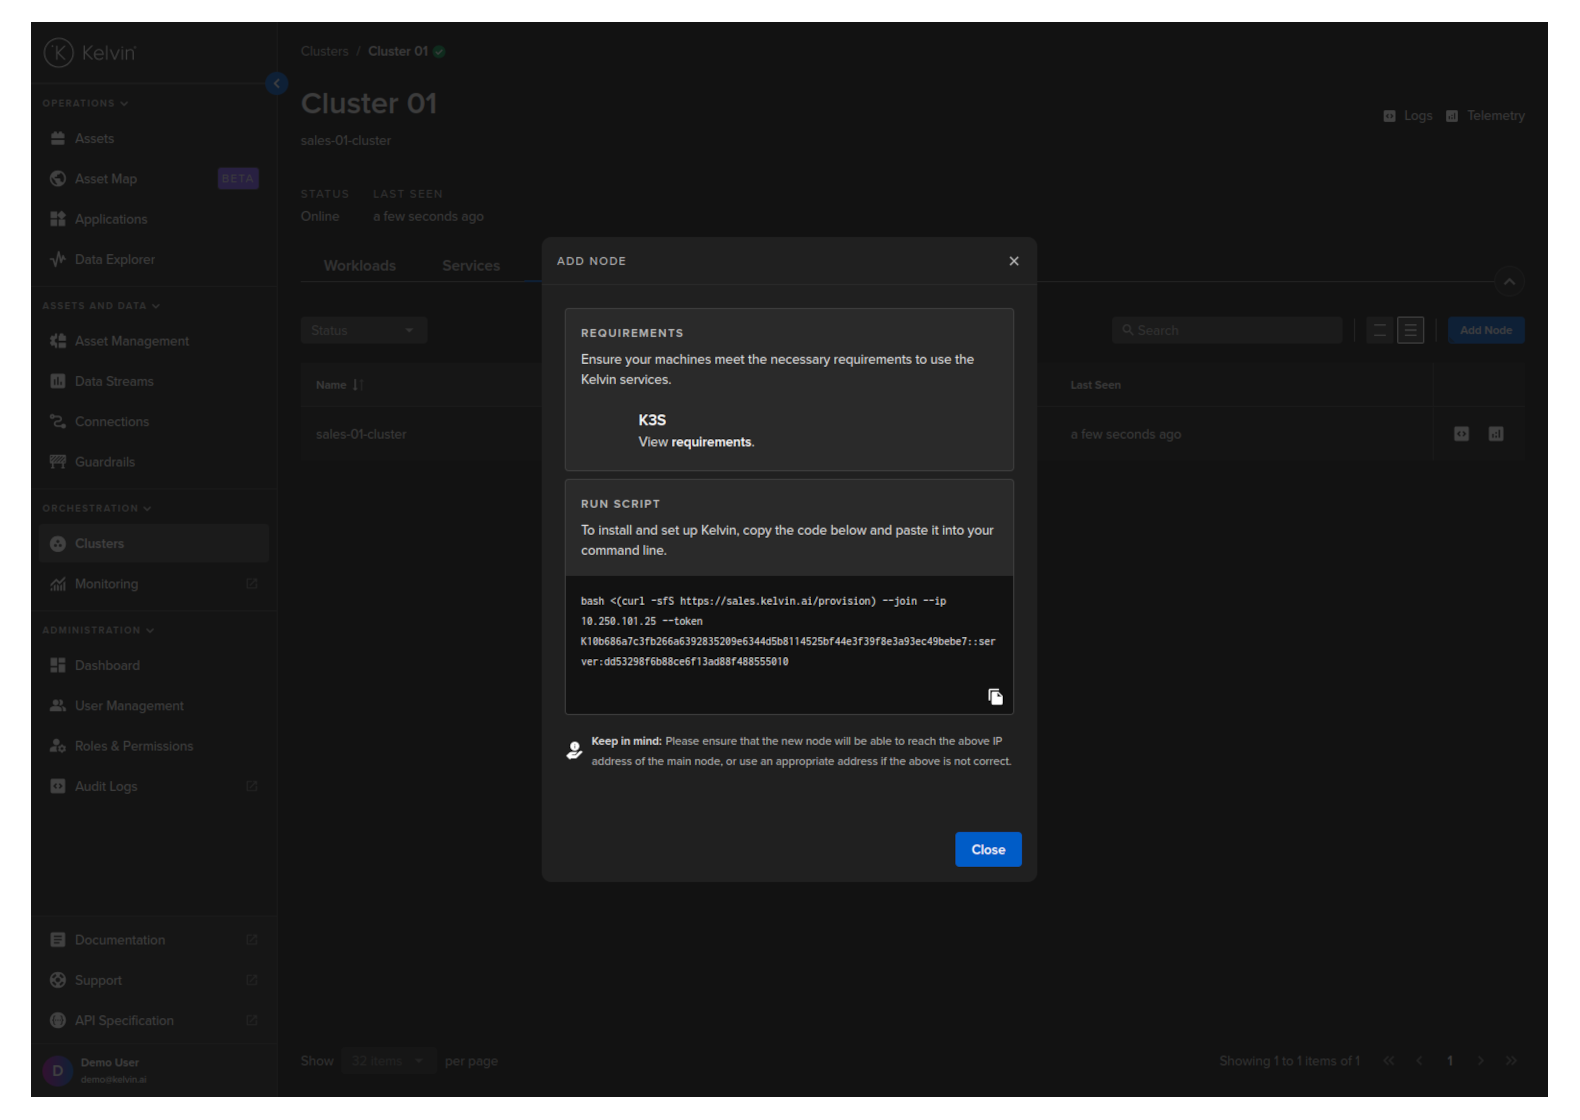The width and height of the screenshot is (1580, 1120).
Task: Collapse the sidebar with the arrow toggle
Action: (x=277, y=84)
